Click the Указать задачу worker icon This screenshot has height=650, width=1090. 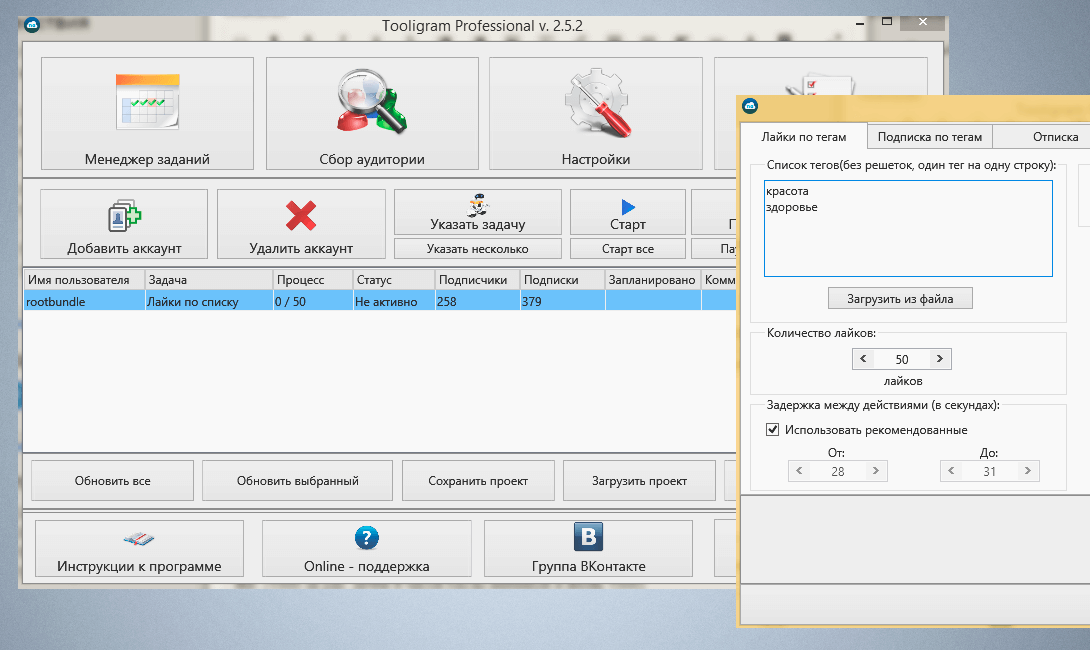pos(478,205)
